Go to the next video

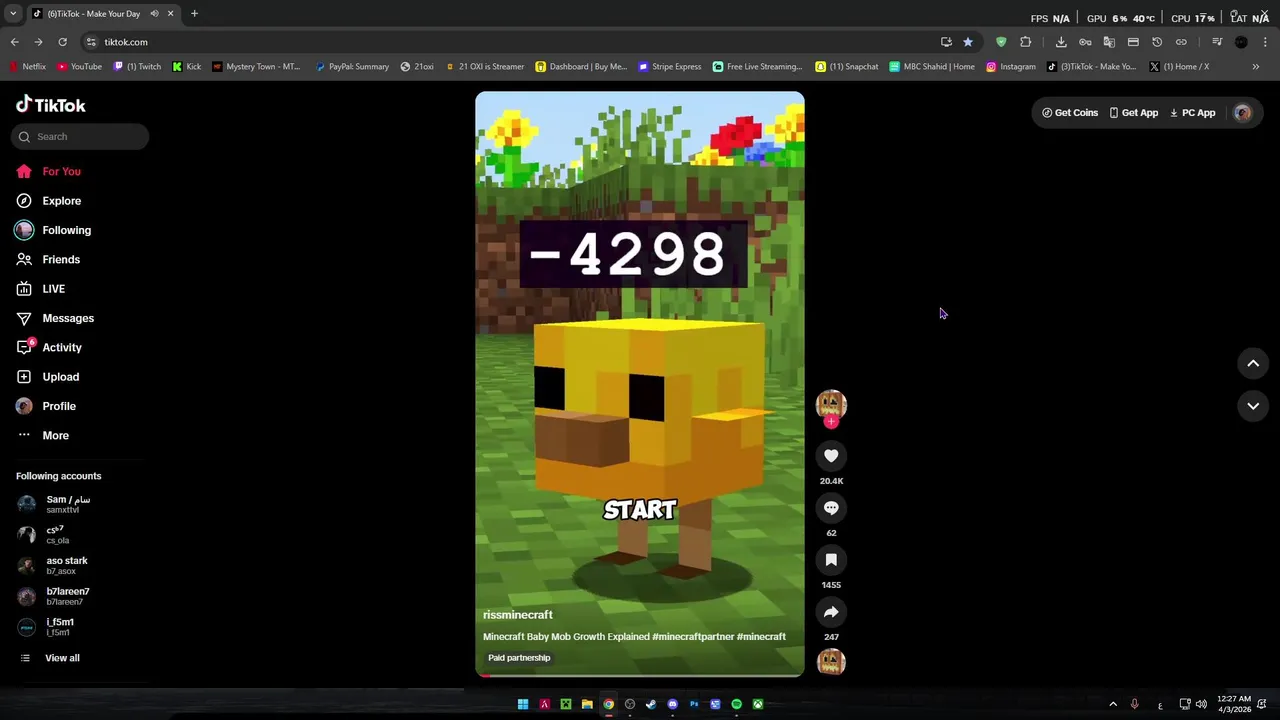(1253, 406)
